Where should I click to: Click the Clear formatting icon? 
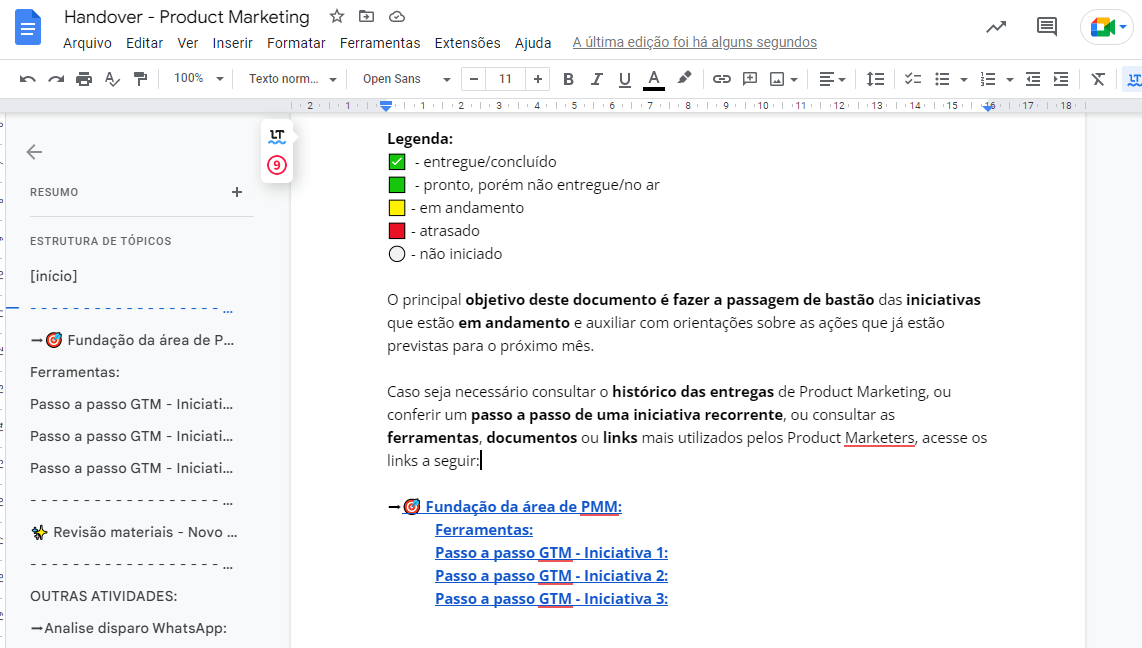[1097, 78]
